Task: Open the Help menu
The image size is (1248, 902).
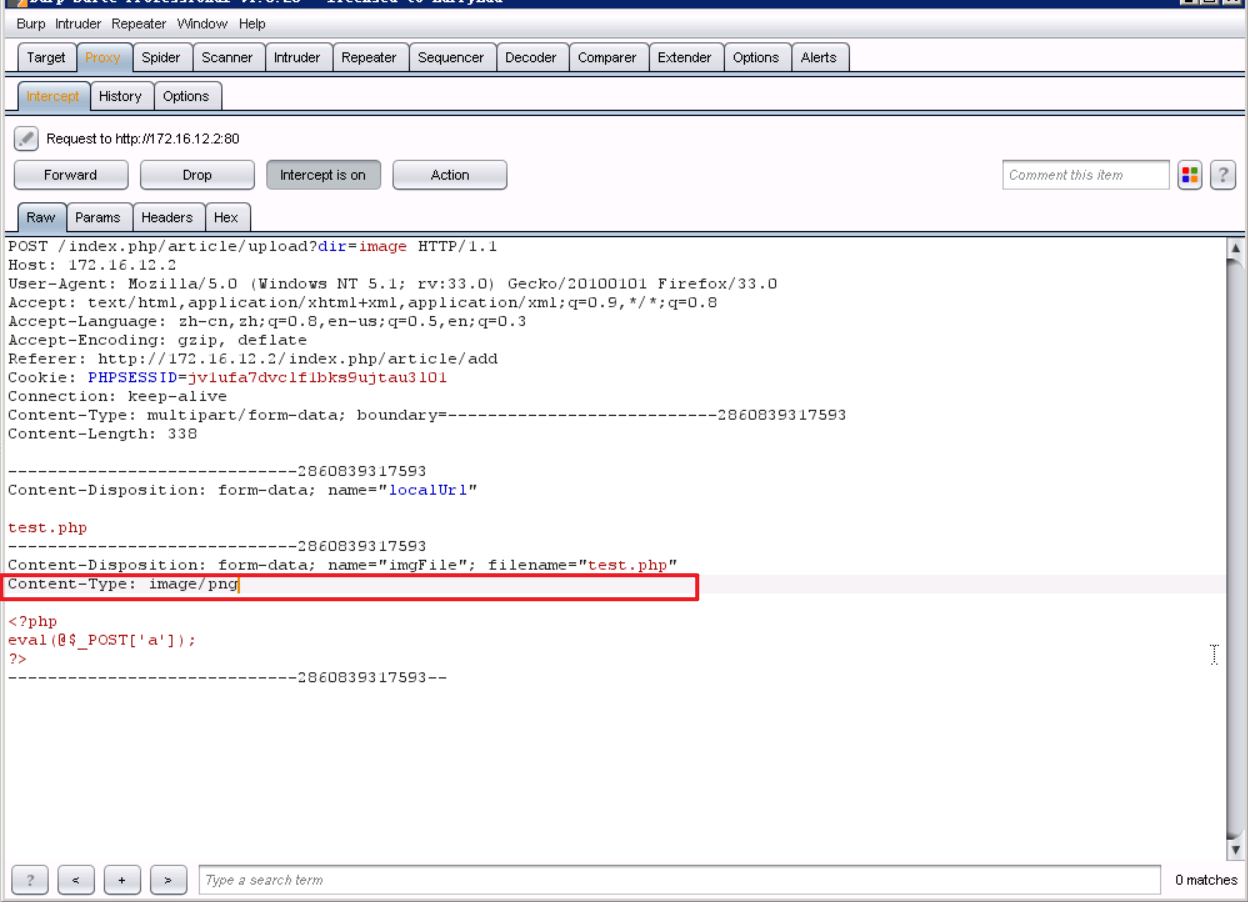Action: click(x=252, y=23)
